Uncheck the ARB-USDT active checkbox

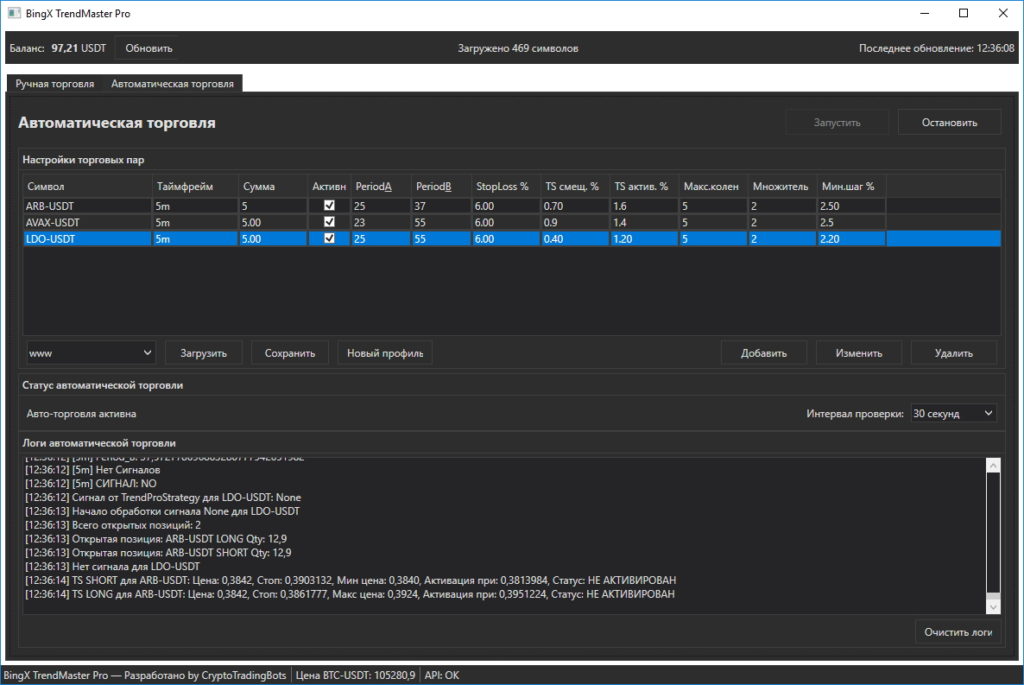pyautogui.click(x=329, y=205)
